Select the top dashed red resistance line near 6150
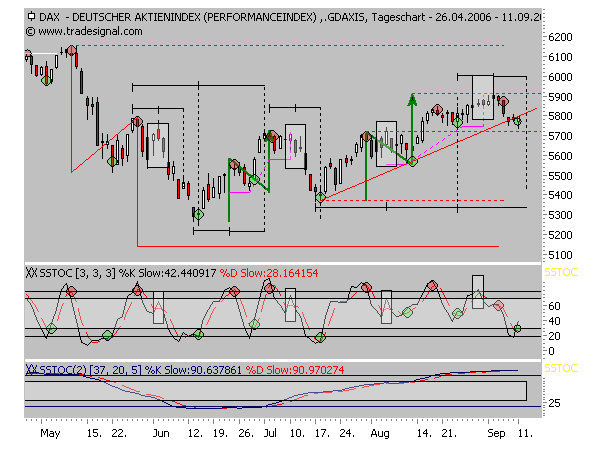This screenshot has width=600, height=450. [x=291, y=46]
